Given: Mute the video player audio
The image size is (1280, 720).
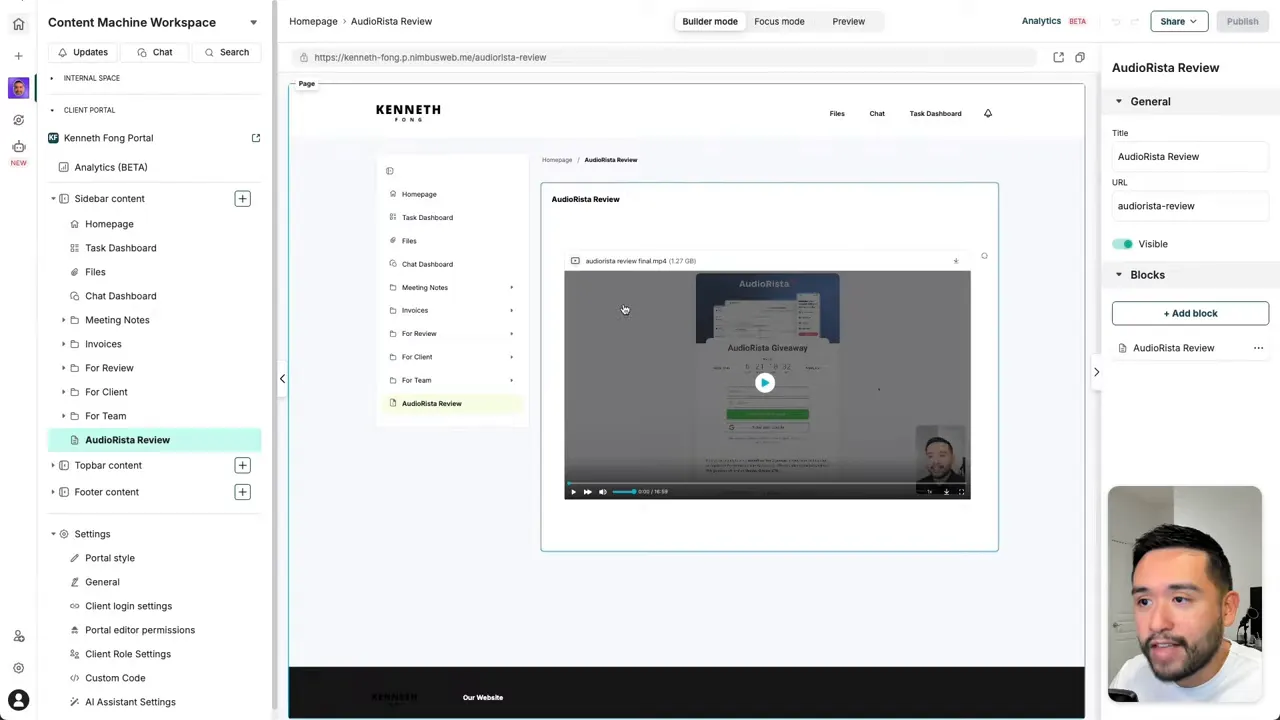Looking at the screenshot, I should coord(602,491).
